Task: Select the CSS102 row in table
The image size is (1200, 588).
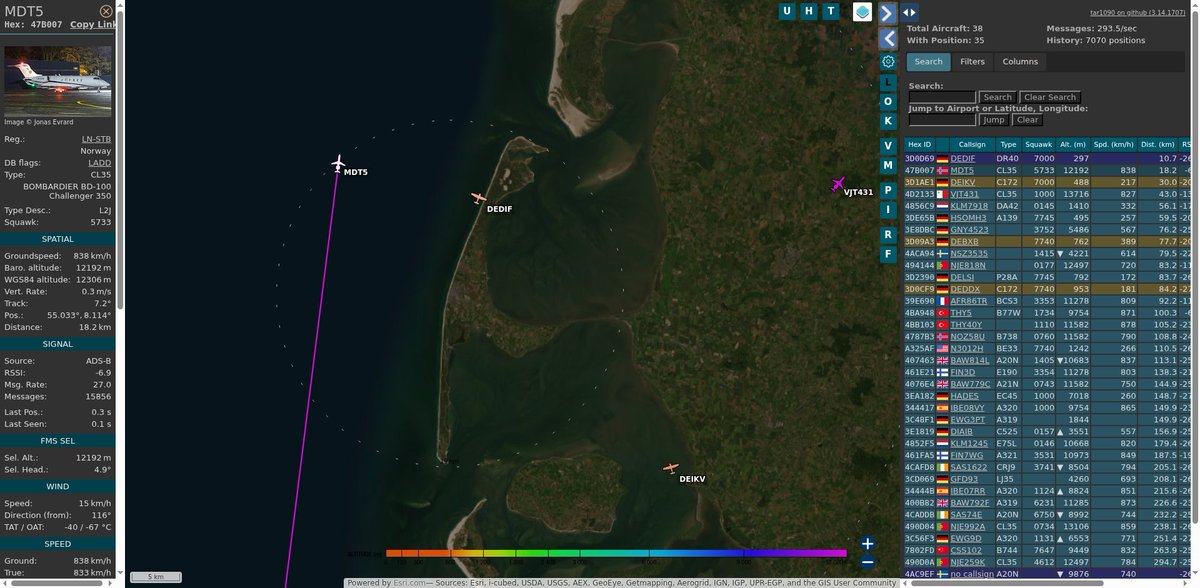Action: click(x=1047, y=549)
